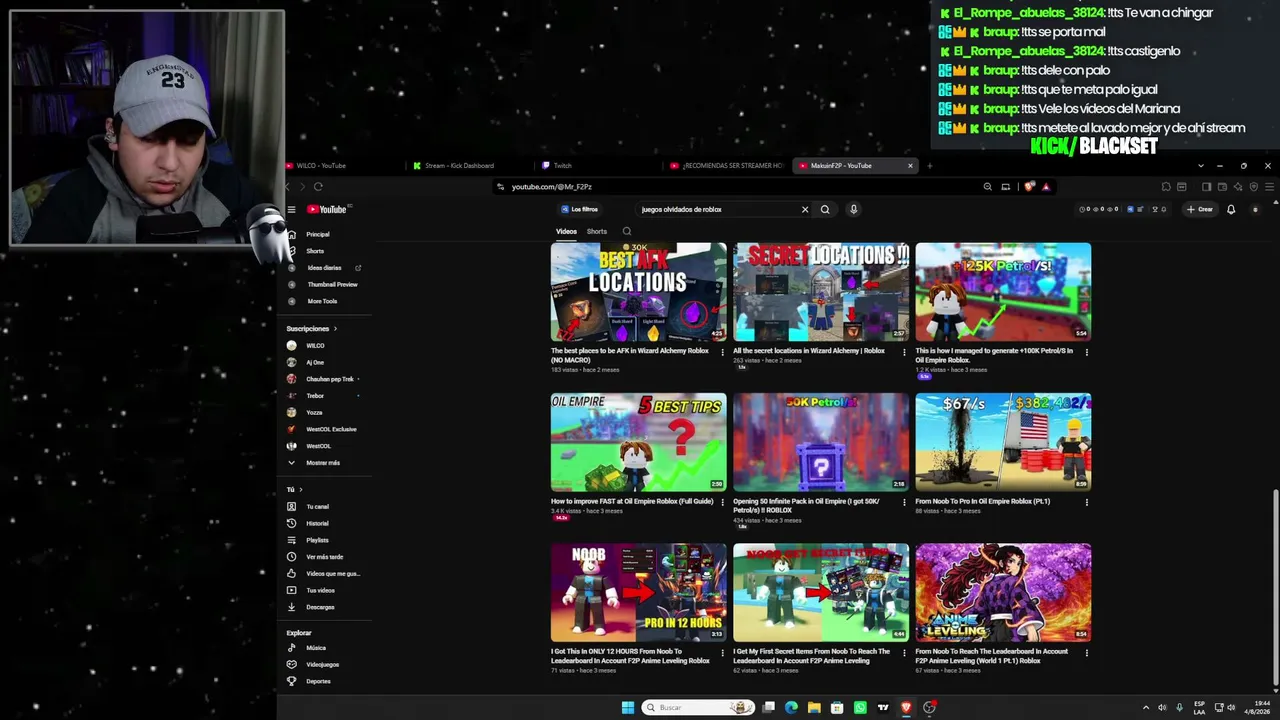Image resolution: width=1280 pixels, height=720 pixels.
Task: Open Principal in YouTube sidebar
Action: click(x=318, y=234)
